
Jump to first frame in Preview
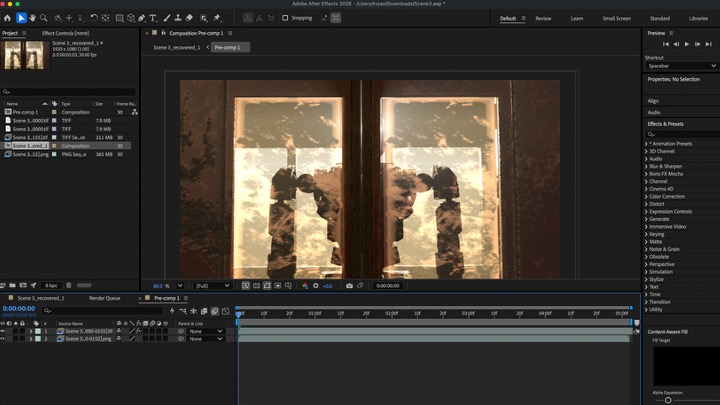pyautogui.click(x=665, y=44)
